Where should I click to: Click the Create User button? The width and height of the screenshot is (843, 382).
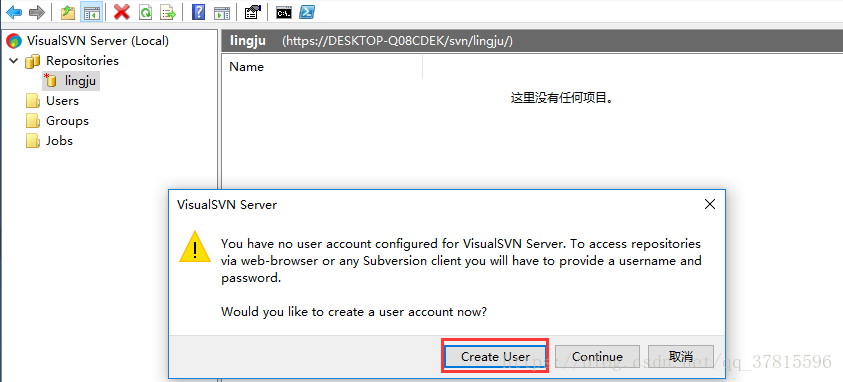pyautogui.click(x=495, y=357)
